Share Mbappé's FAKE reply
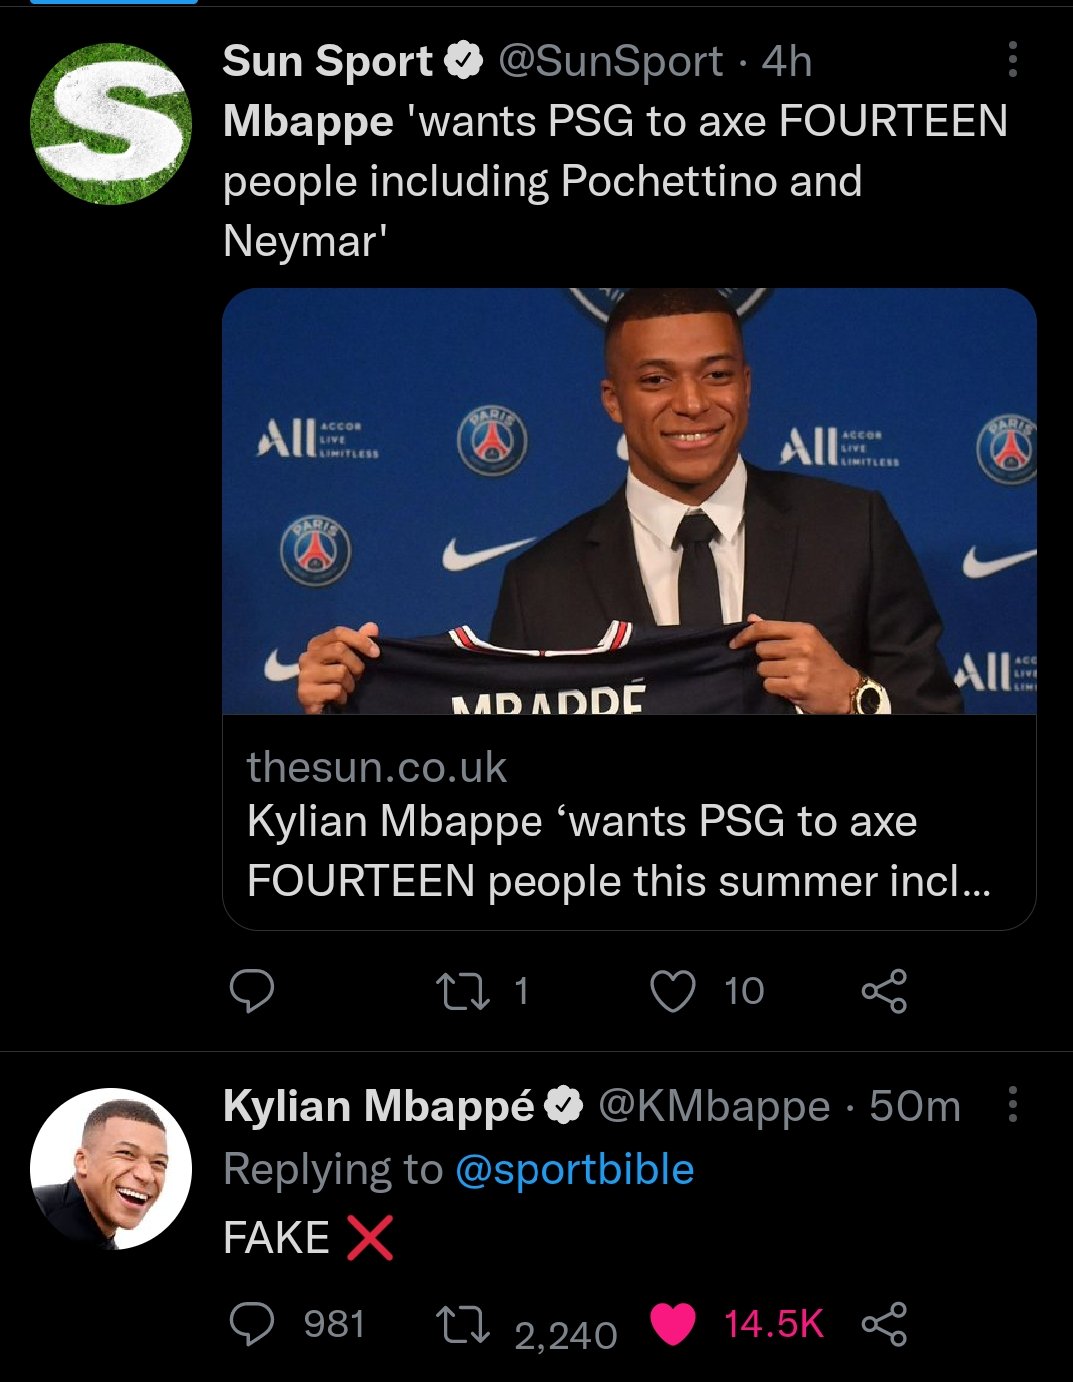Viewport: 1073px width, 1382px height. (884, 1324)
